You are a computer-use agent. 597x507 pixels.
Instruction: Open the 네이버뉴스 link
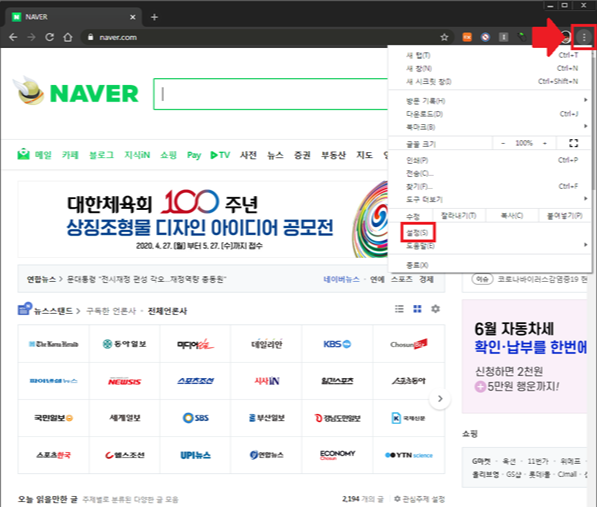[x=342, y=279]
